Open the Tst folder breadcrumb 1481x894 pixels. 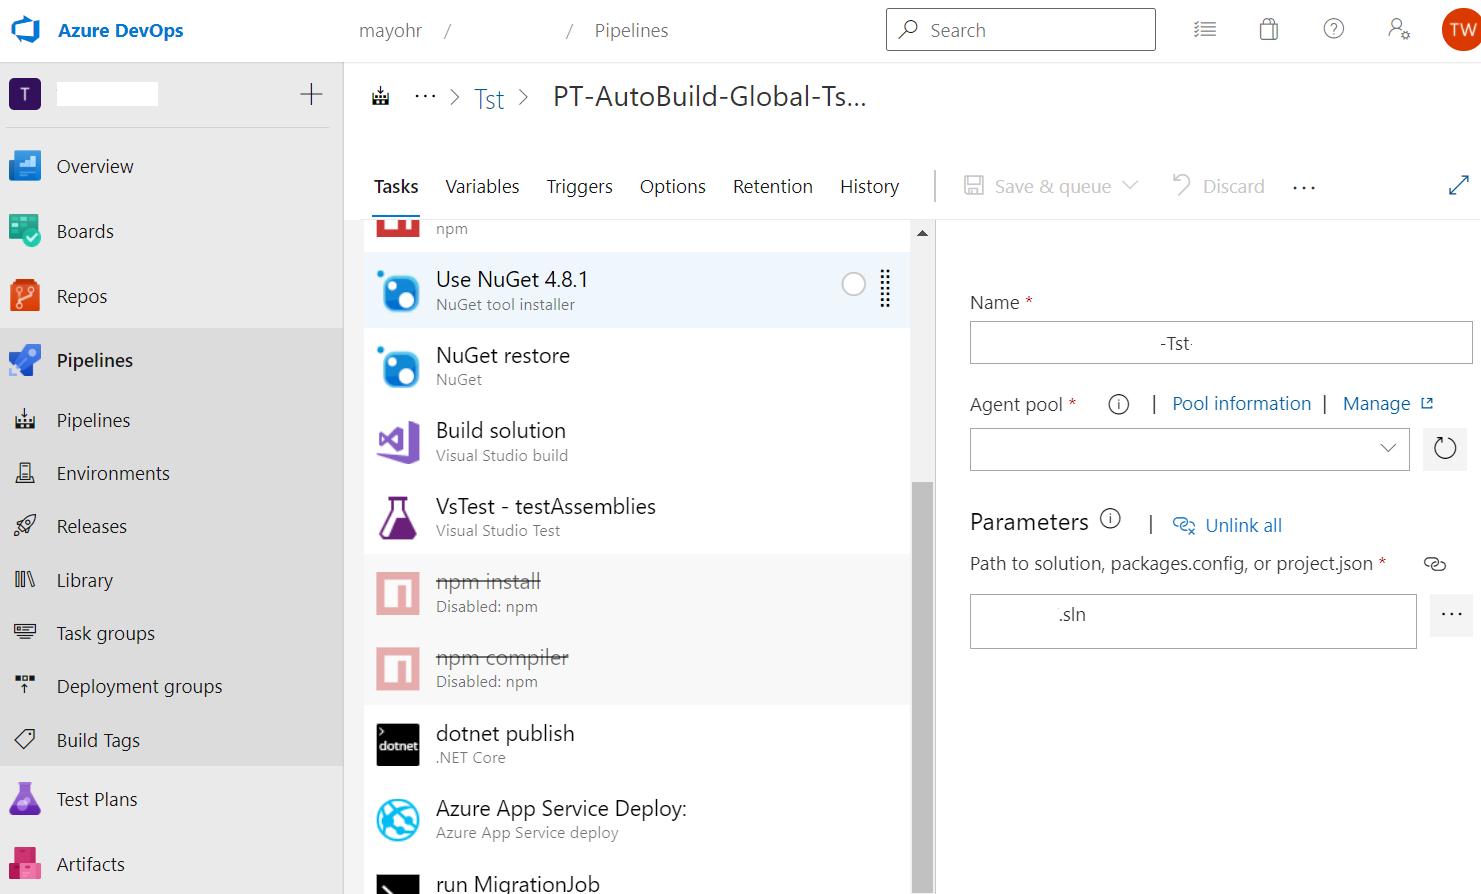[489, 99]
